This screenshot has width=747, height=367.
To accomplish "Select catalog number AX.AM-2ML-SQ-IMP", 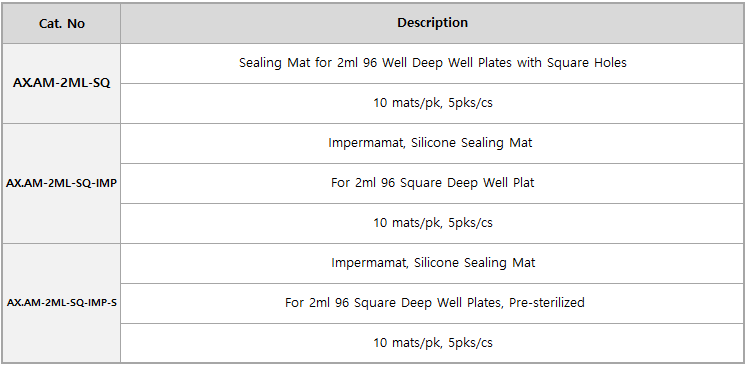I will [61, 184].
